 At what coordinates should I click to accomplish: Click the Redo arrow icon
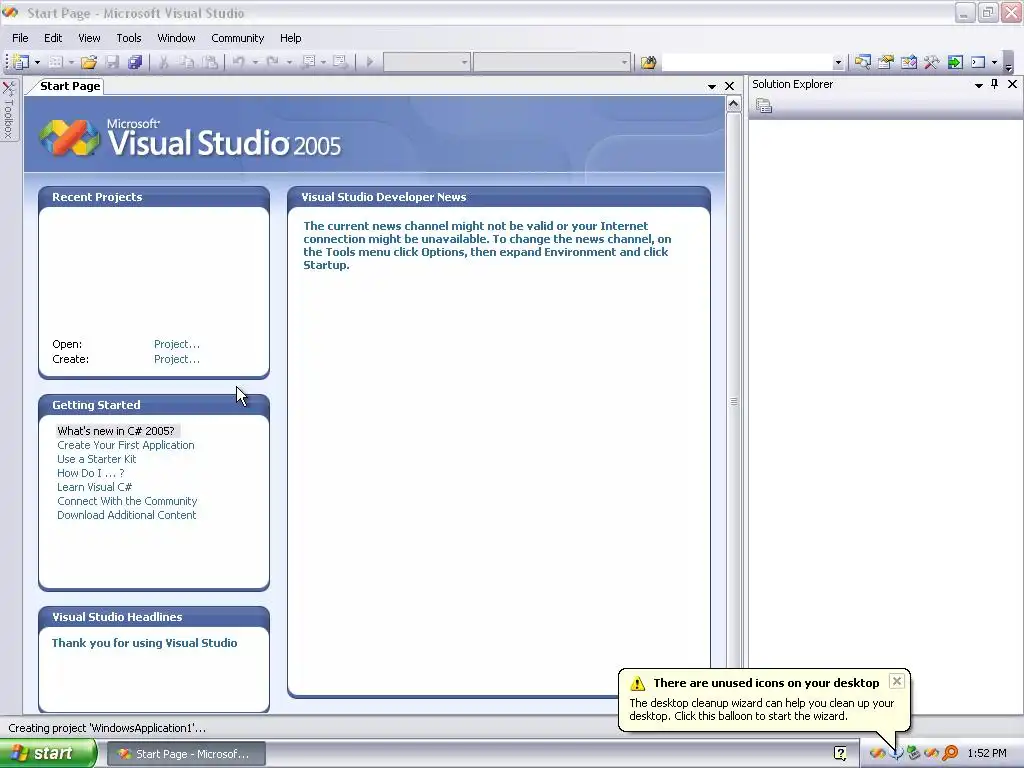click(272, 62)
